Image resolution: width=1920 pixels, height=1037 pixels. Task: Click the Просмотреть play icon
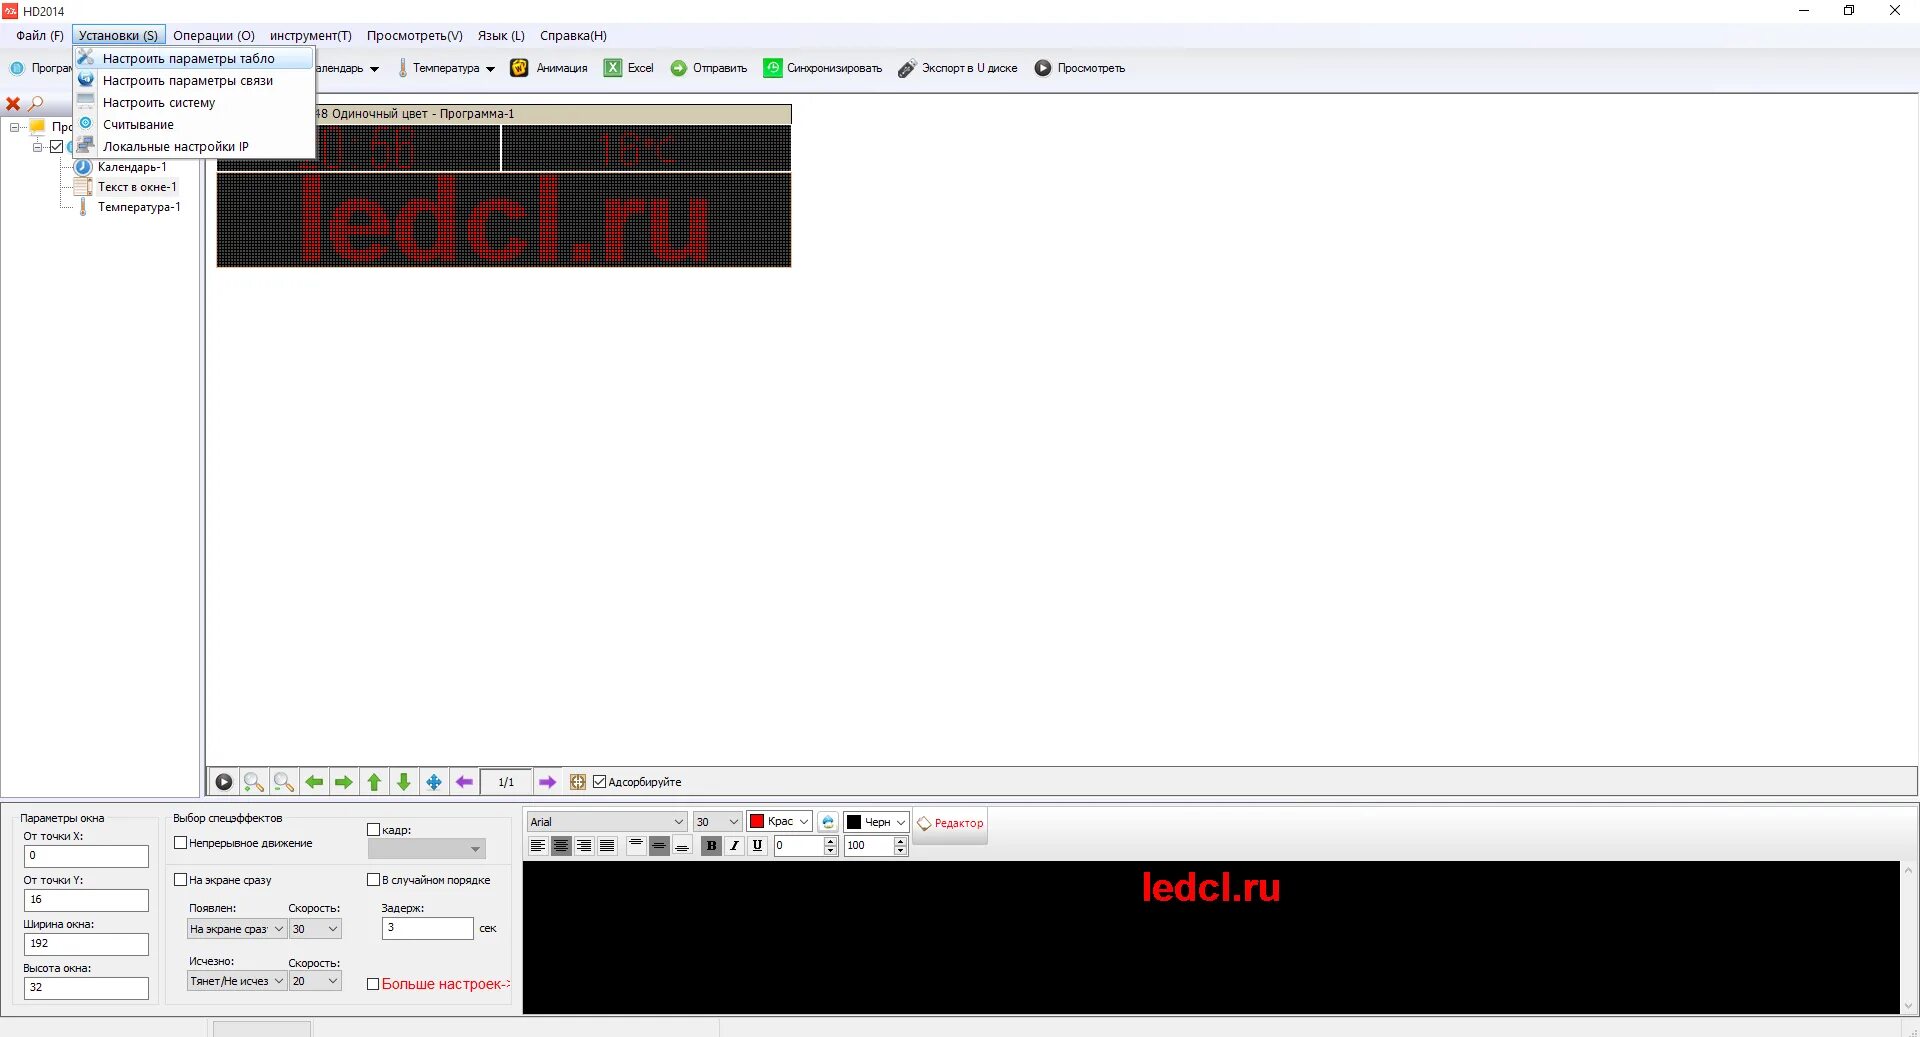pos(1043,68)
